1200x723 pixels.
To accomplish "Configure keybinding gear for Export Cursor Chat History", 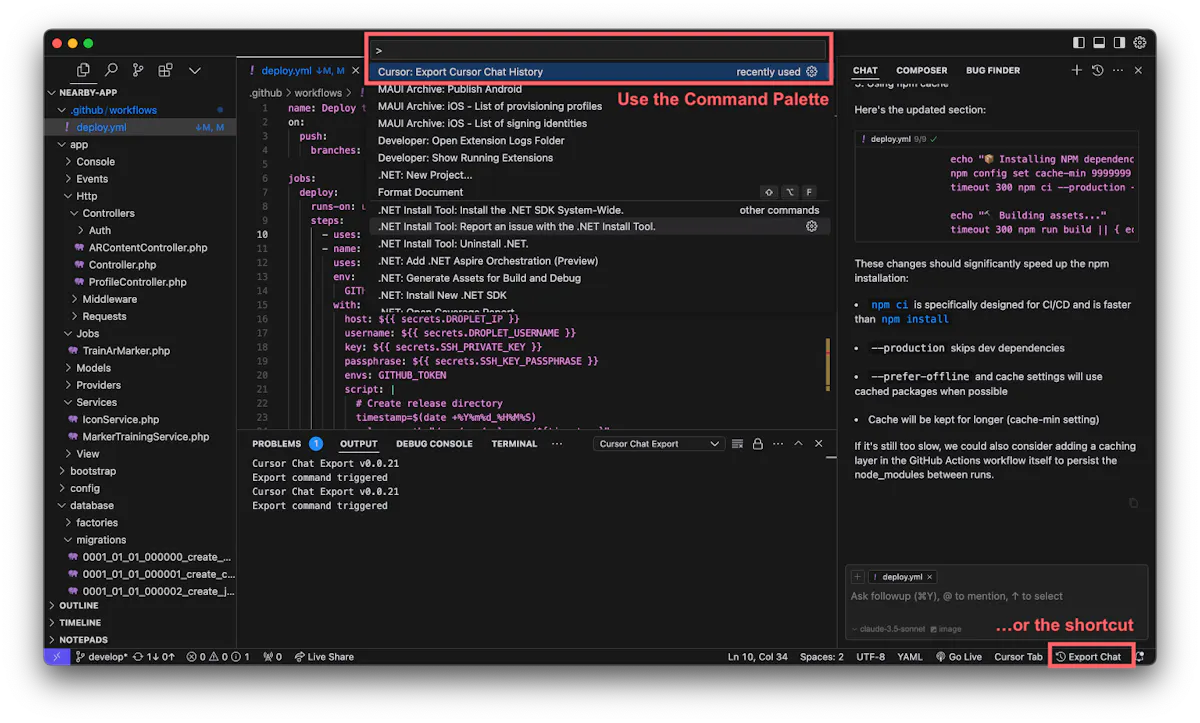I will pos(812,72).
